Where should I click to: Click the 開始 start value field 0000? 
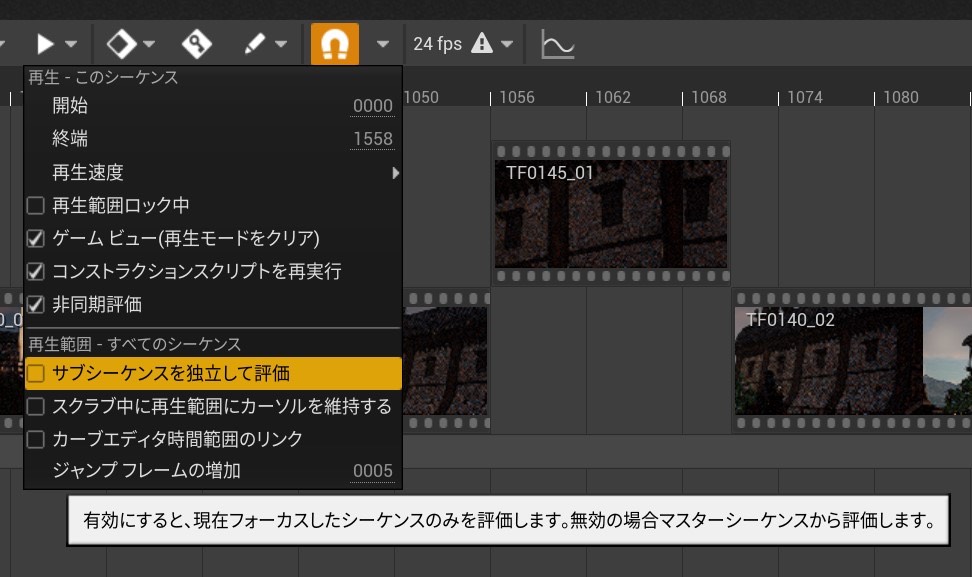(373, 106)
